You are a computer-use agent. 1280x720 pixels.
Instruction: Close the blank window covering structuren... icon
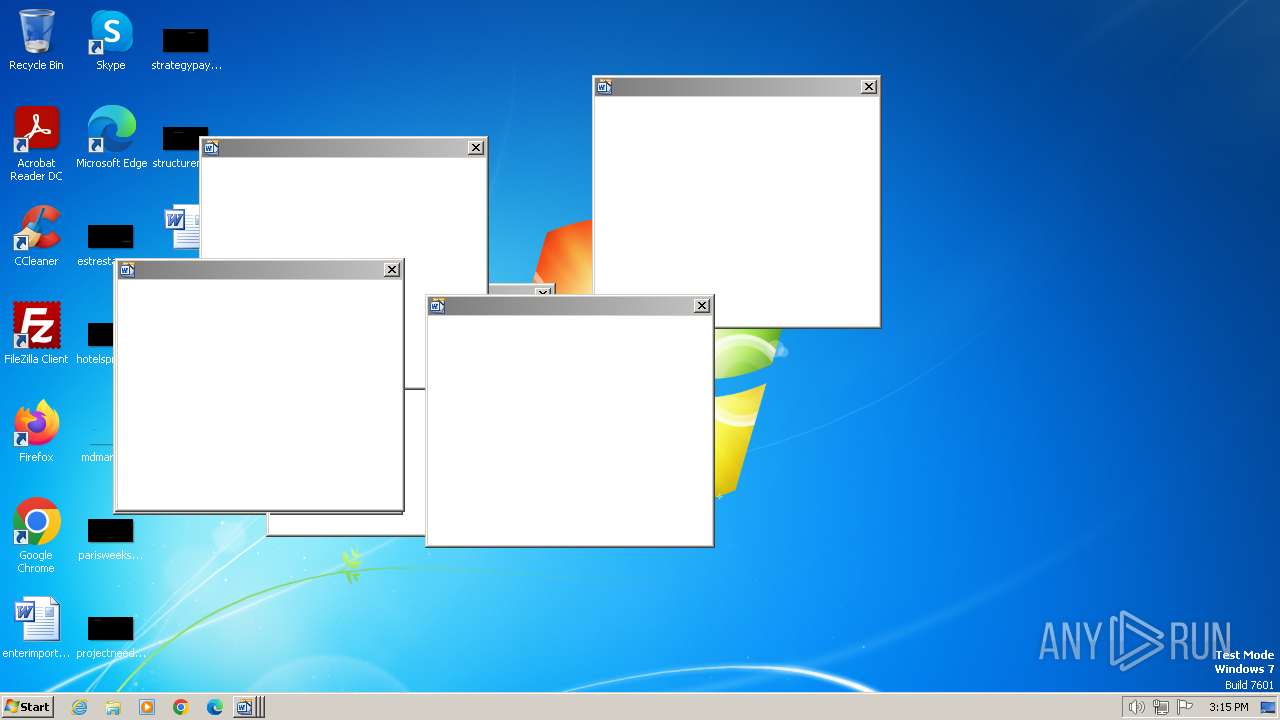[x=476, y=148]
